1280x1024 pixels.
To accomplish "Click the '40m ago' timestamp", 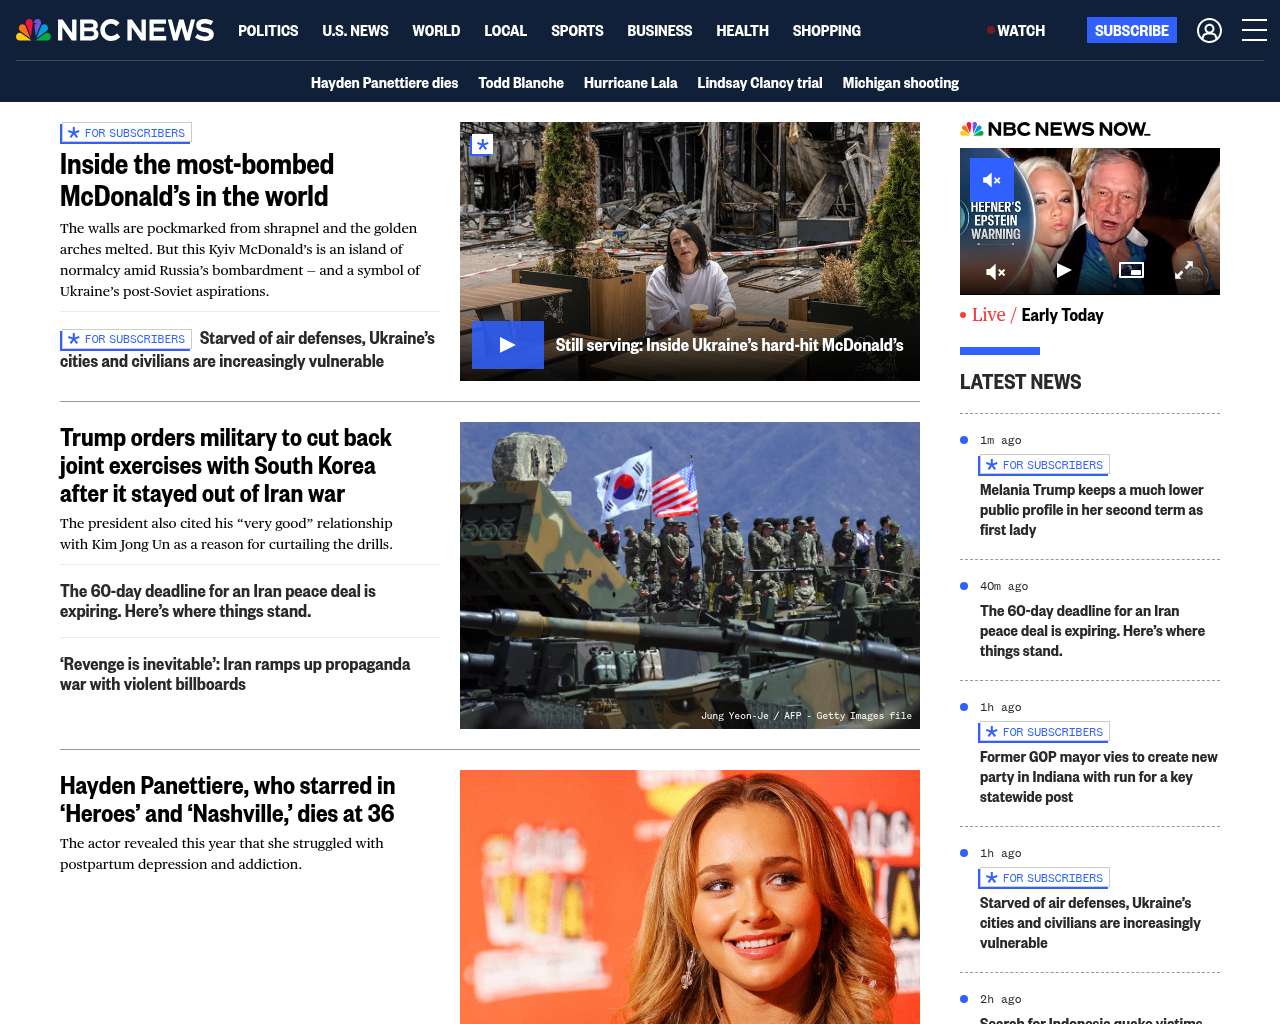I will pyautogui.click(x=1004, y=586).
